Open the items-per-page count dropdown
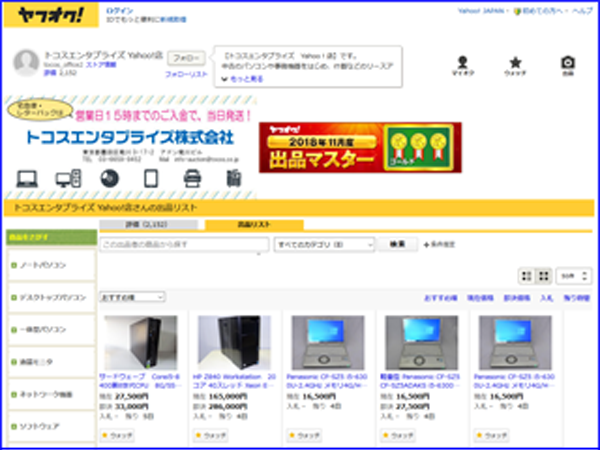Screen dimensions: 600x450 (x=570, y=275)
